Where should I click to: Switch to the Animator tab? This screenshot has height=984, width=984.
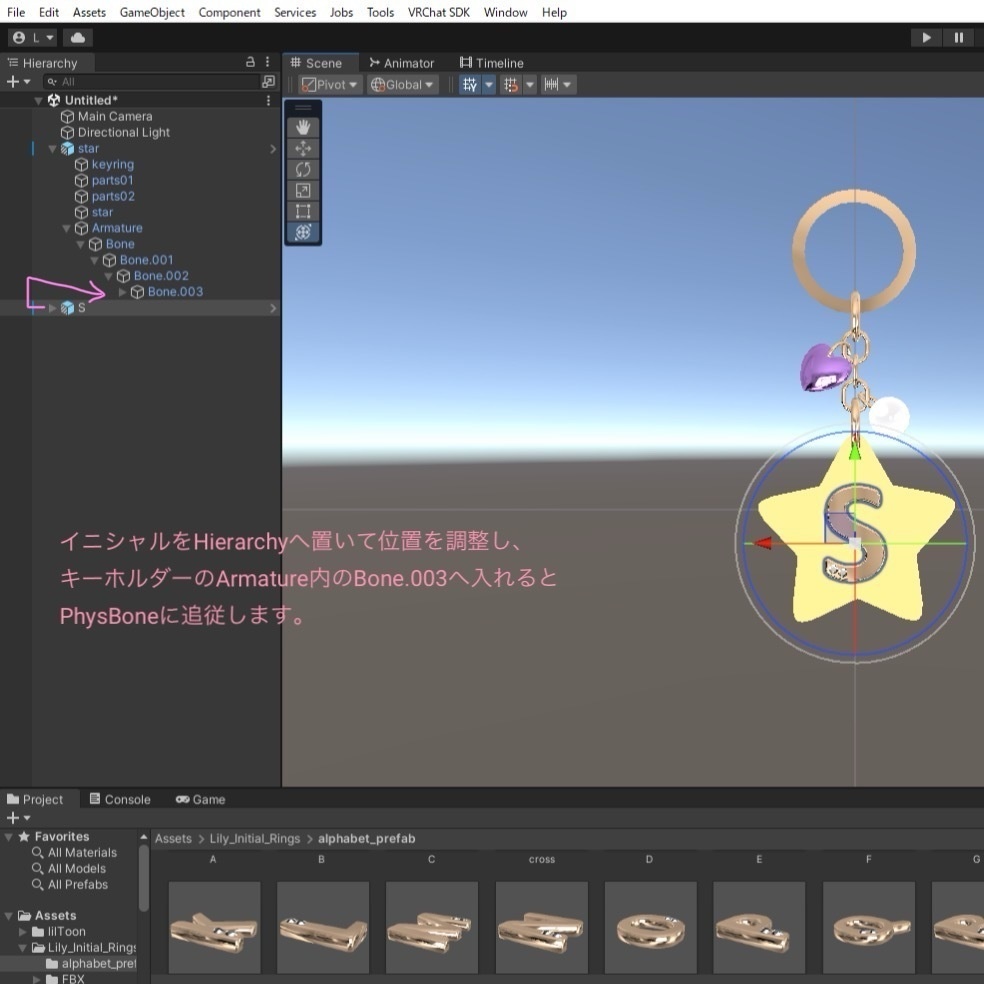(402, 62)
